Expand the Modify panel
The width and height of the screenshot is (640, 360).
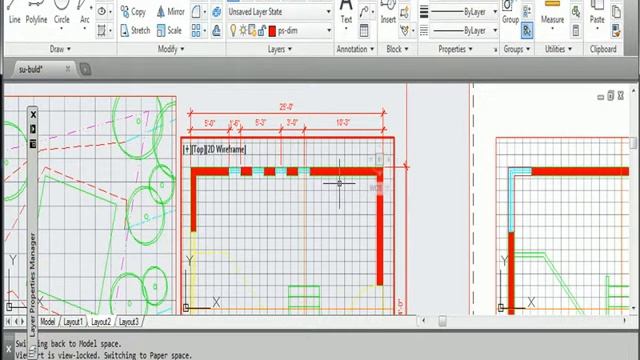point(171,49)
